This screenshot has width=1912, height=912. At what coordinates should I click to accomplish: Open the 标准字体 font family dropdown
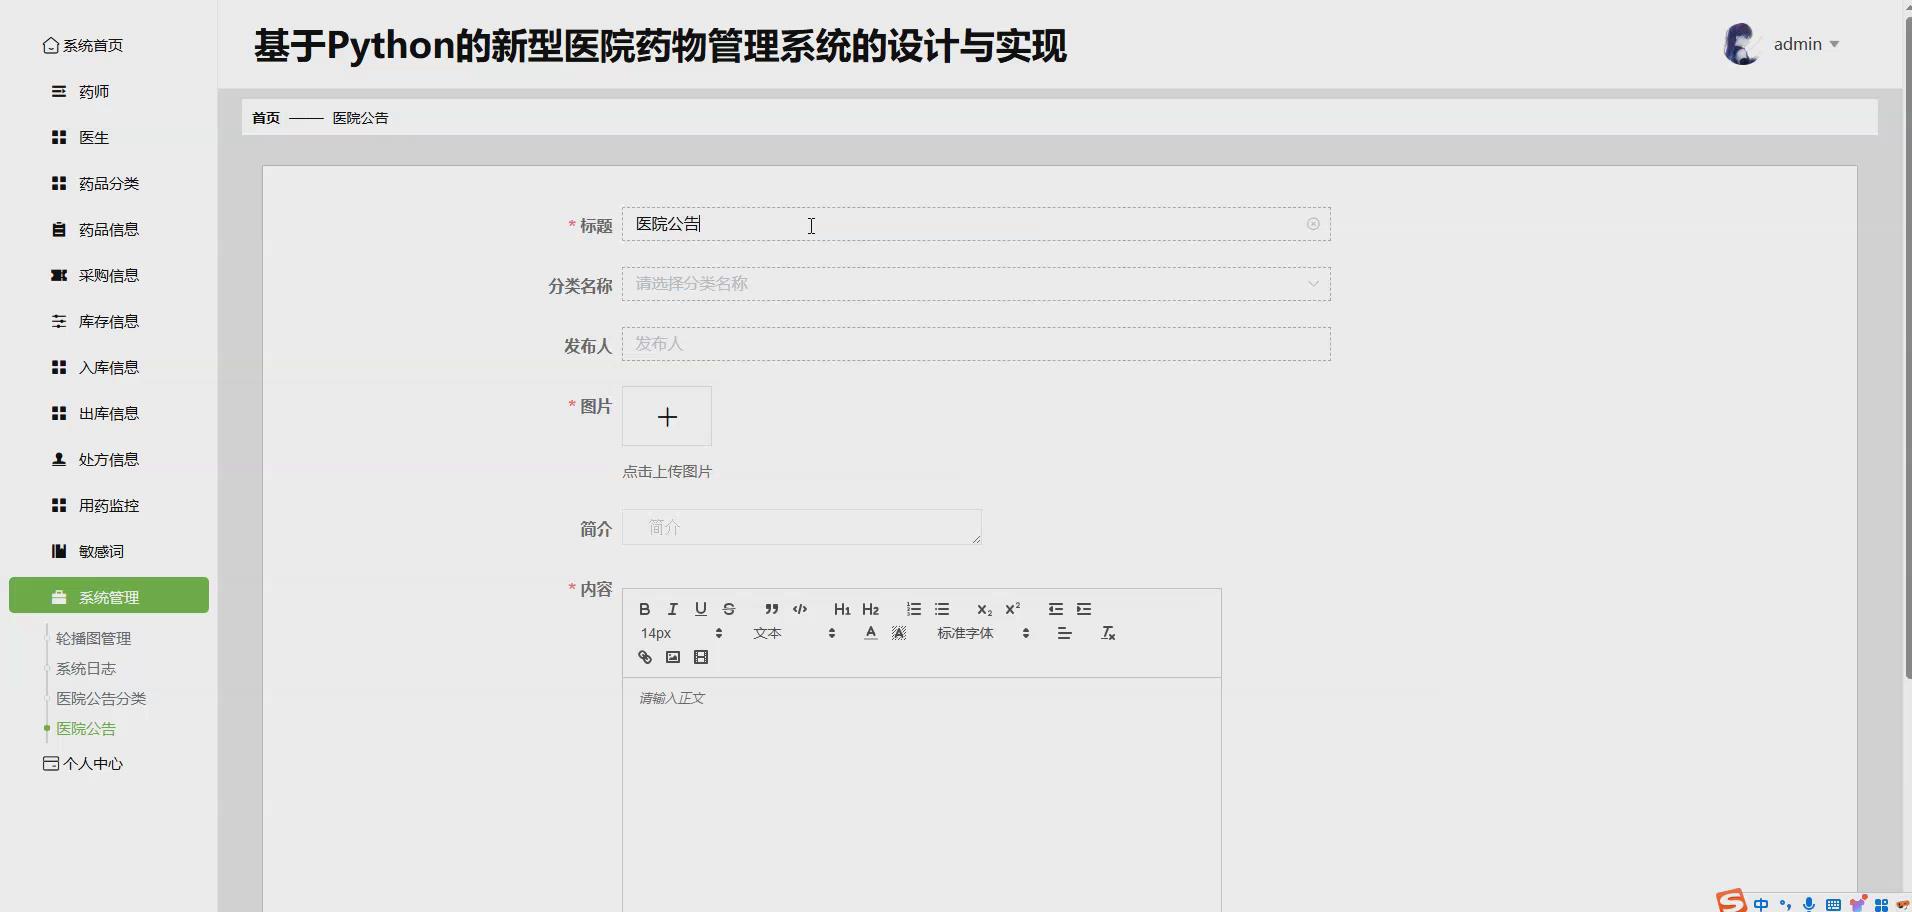[967, 633]
